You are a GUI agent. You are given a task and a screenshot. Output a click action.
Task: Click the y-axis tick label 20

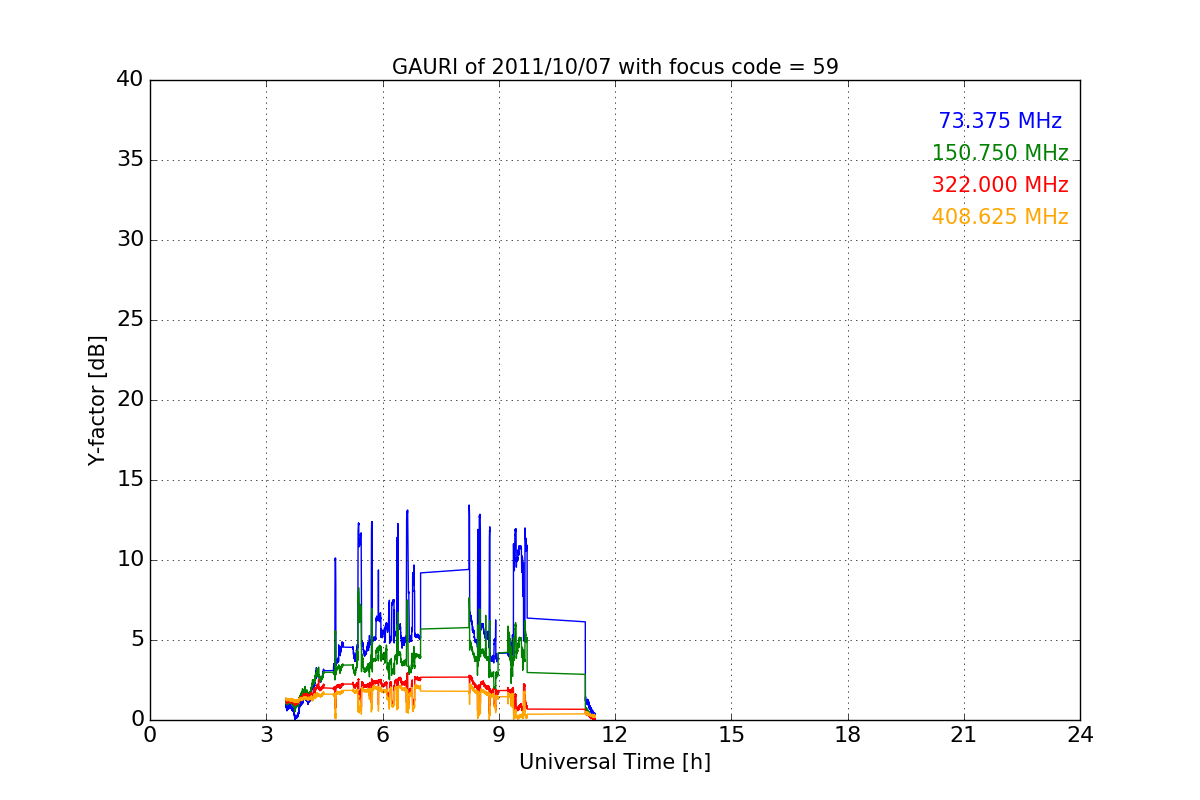tap(130, 400)
